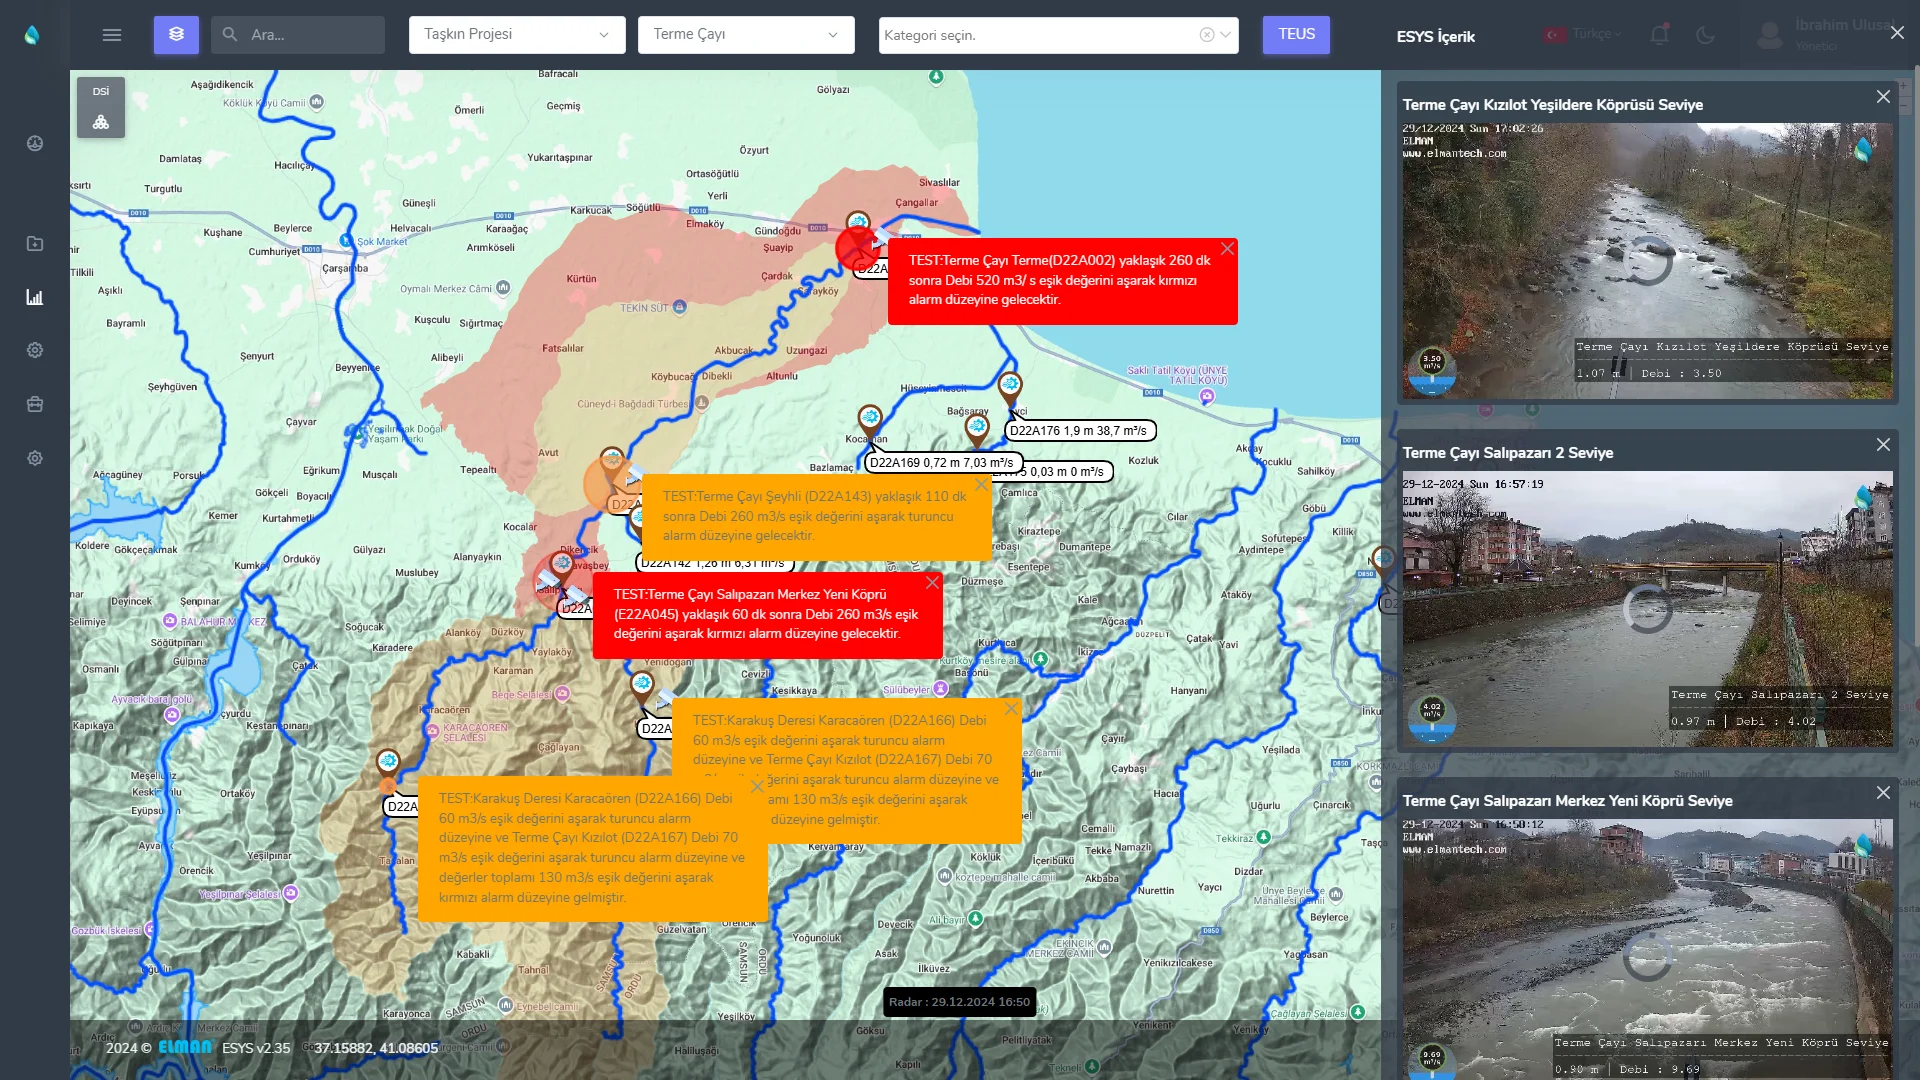The width and height of the screenshot is (1920, 1080).
Task: Open the briefcase sidebar icon
Action: [35, 404]
